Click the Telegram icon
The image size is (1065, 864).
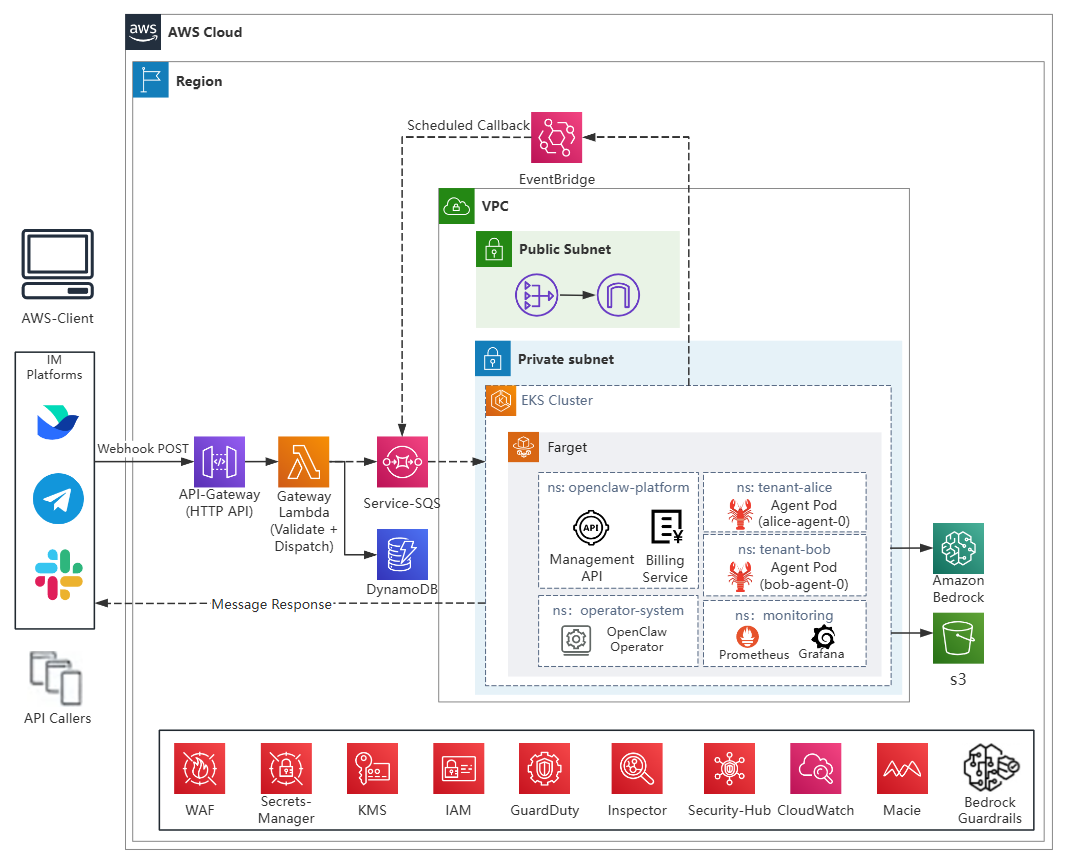(x=58, y=499)
